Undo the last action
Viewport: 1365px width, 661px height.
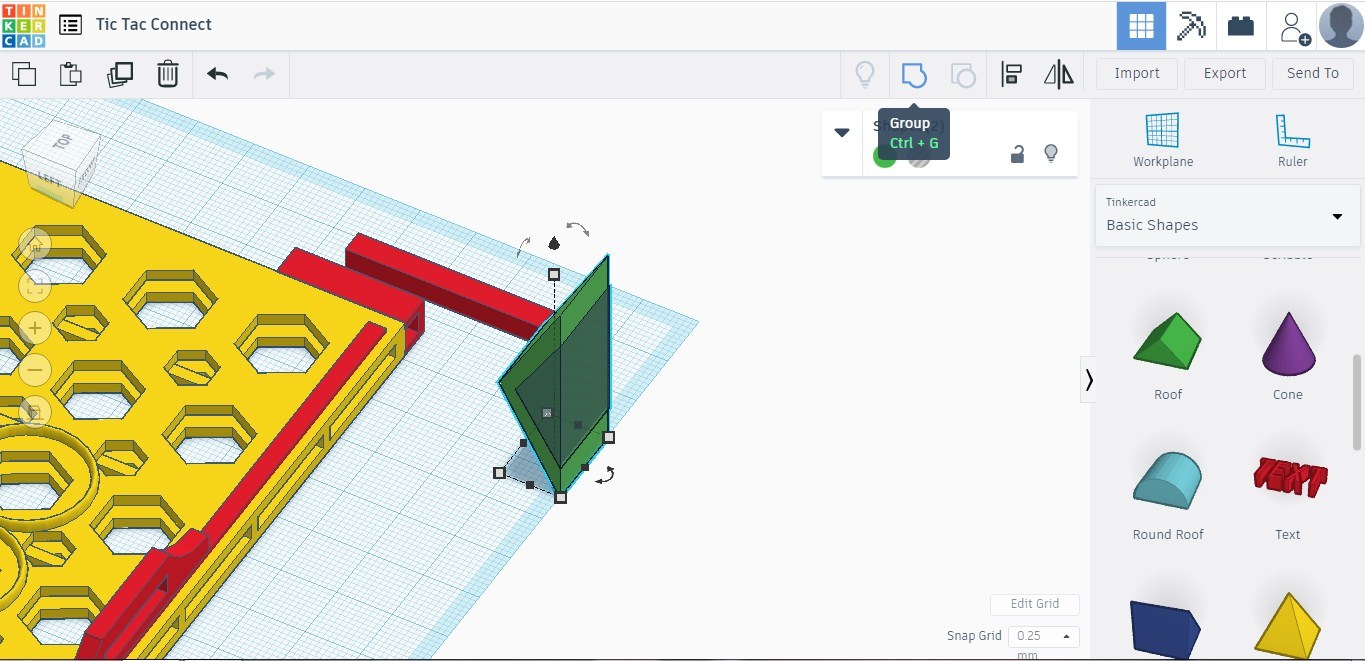click(x=218, y=74)
